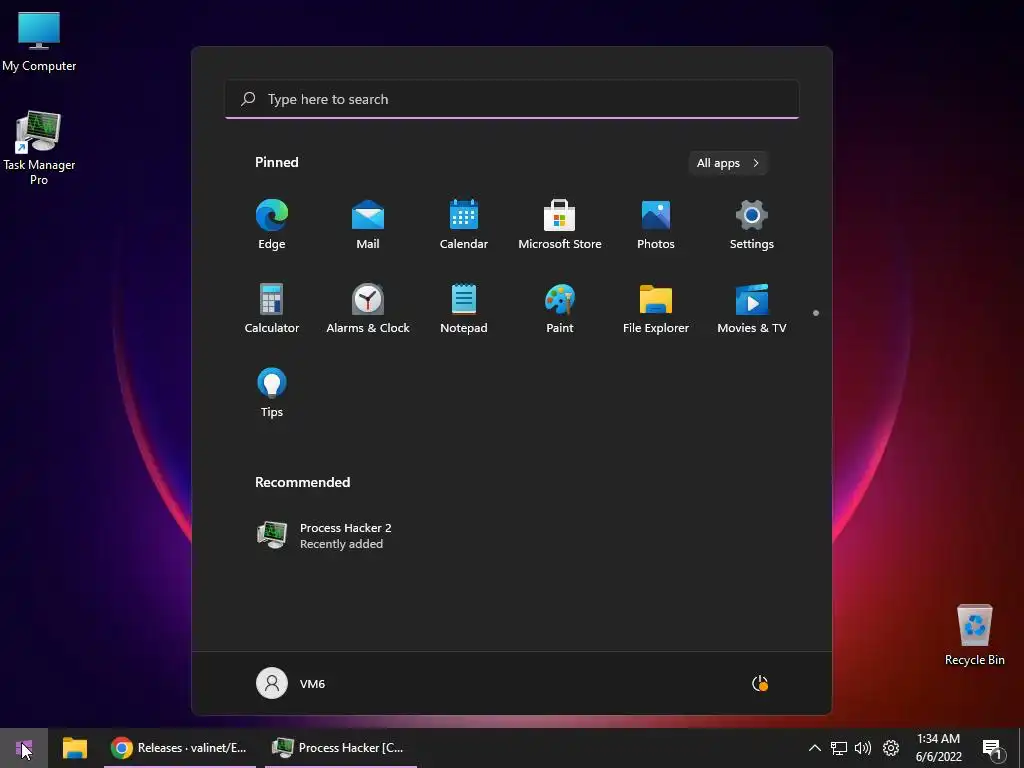Click the Recently added label
The height and width of the screenshot is (768, 1024).
342,544
